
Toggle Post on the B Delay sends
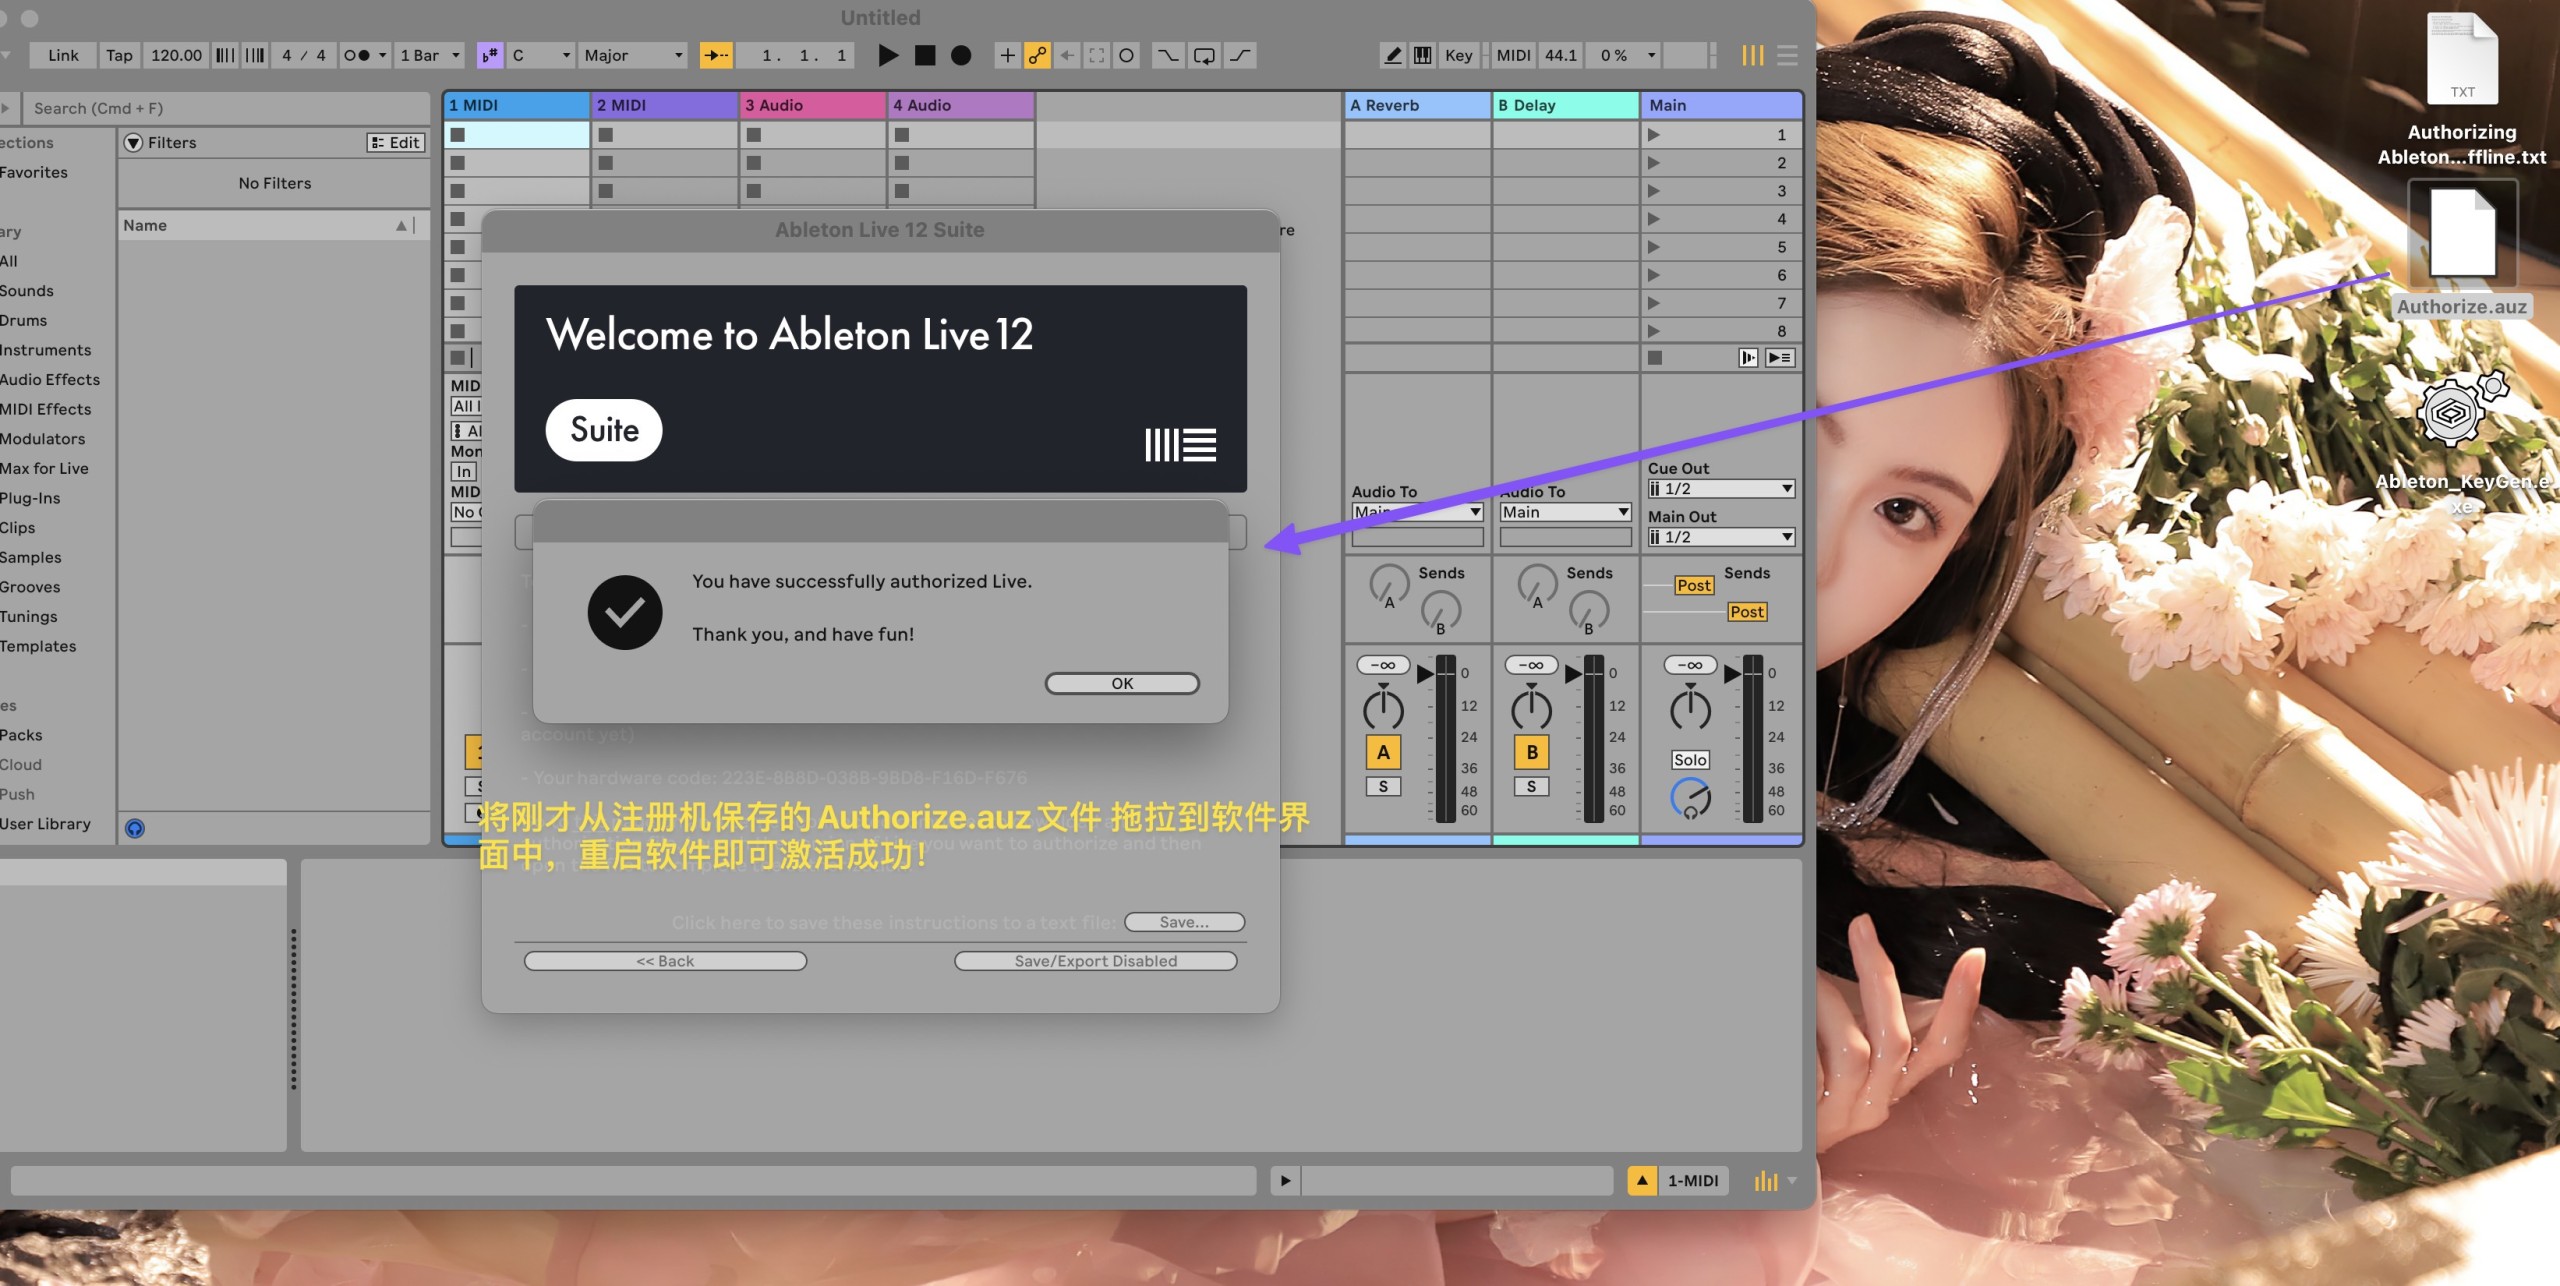1747,611
